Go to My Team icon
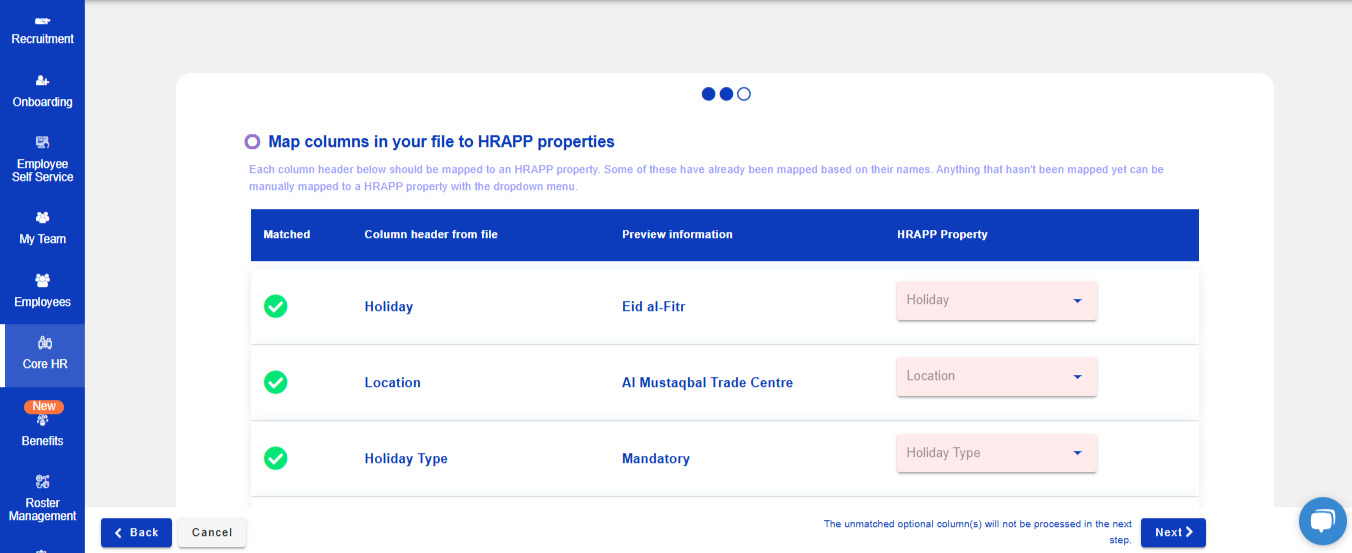1352x553 pixels. 42,218
